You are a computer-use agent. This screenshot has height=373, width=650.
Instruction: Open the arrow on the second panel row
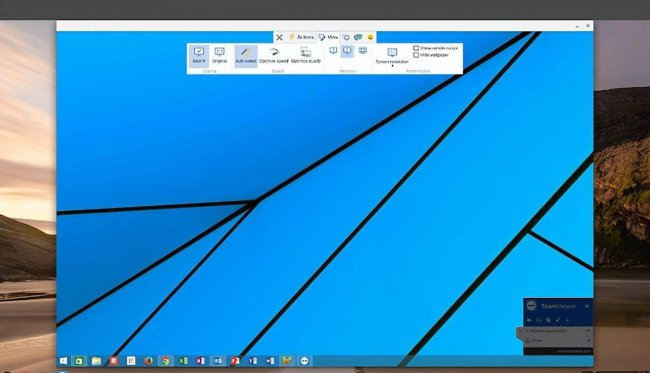click(588, 341)
